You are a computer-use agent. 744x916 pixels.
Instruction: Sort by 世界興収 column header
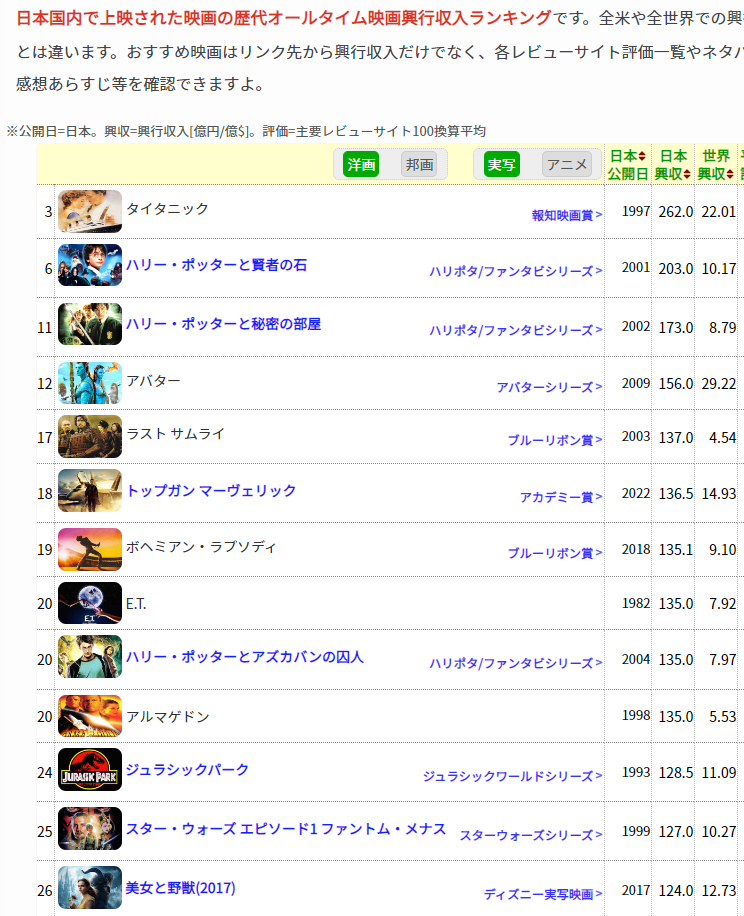(x=716, y=165)
